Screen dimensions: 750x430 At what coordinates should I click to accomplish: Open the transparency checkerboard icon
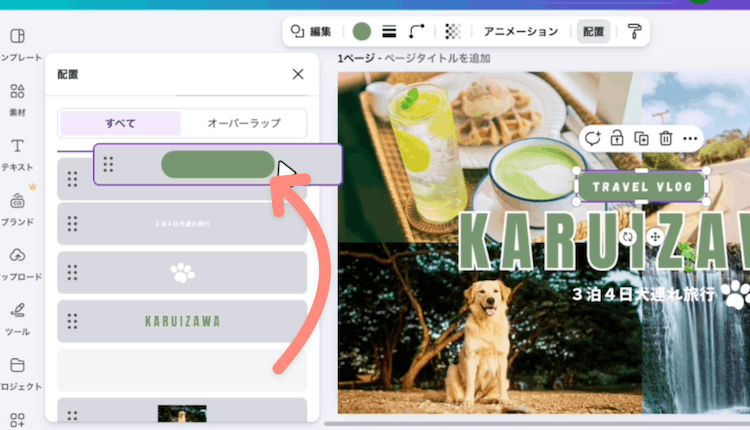point(452,32)
